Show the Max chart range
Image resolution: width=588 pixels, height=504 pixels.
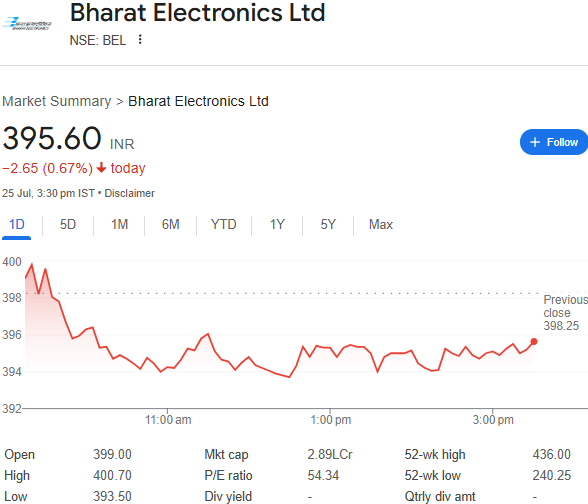381,225
